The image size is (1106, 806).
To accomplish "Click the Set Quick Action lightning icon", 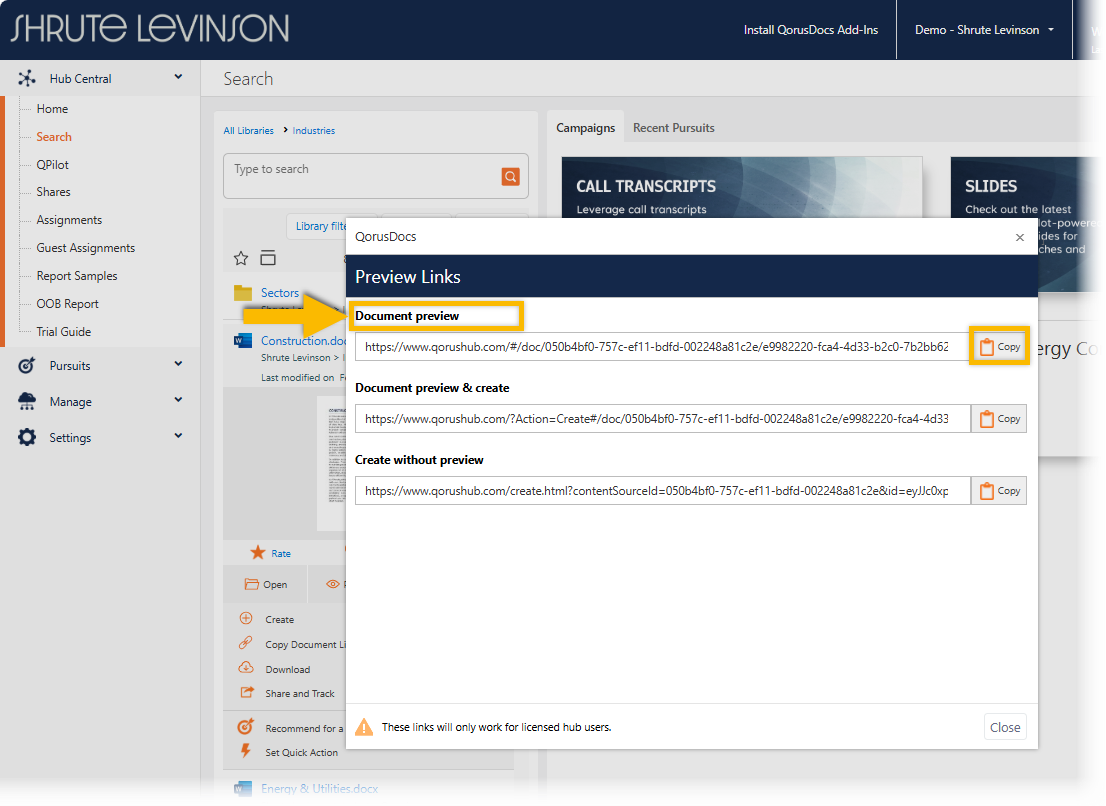I will tap(246, 752).
